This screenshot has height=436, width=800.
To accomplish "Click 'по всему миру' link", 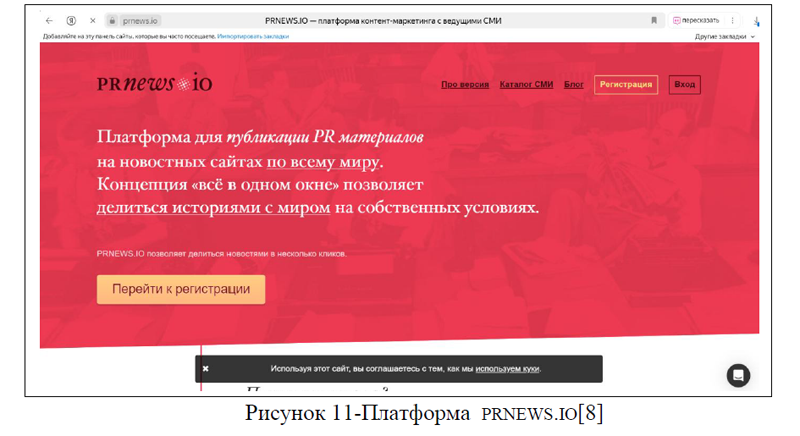I will 323,162.
